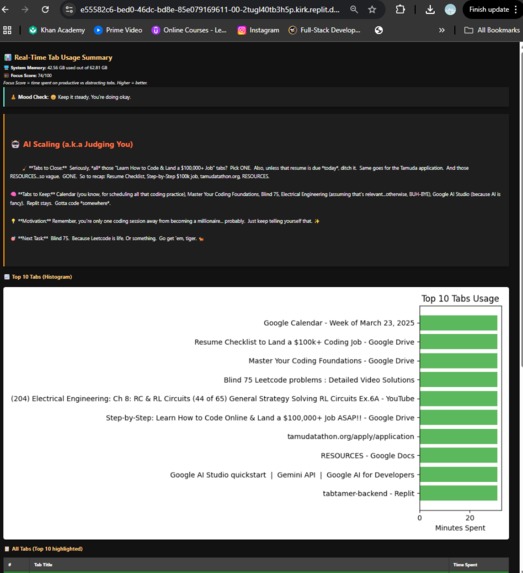This screenshot has height=573, width=523.
Task: Click the browser forward arrow
Action: tap(25, 10)
